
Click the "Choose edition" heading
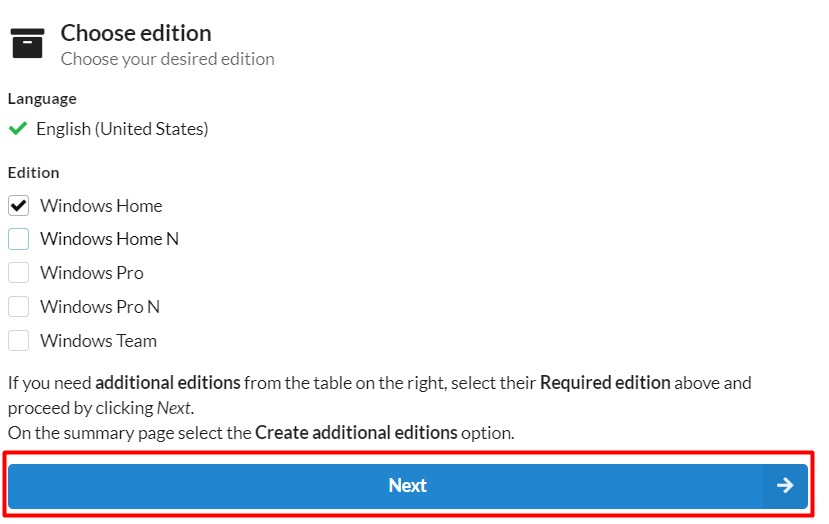click(136, 33)
